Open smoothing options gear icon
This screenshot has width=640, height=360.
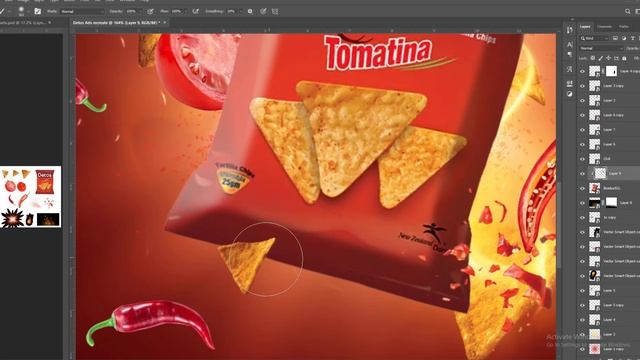[250, 11]
